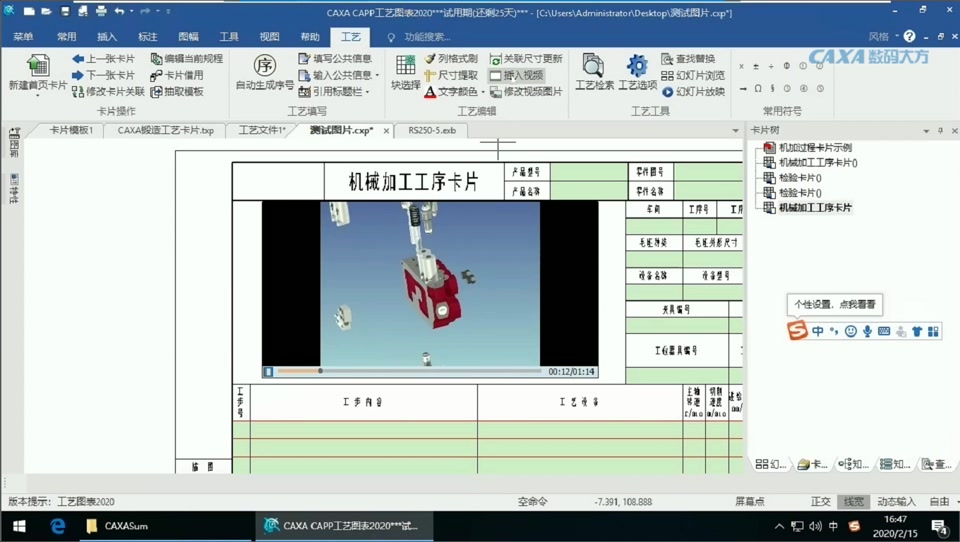Start 幻灯片放映 slide show
The height and width of the screenshot is (542, 960).
(693, 92)
